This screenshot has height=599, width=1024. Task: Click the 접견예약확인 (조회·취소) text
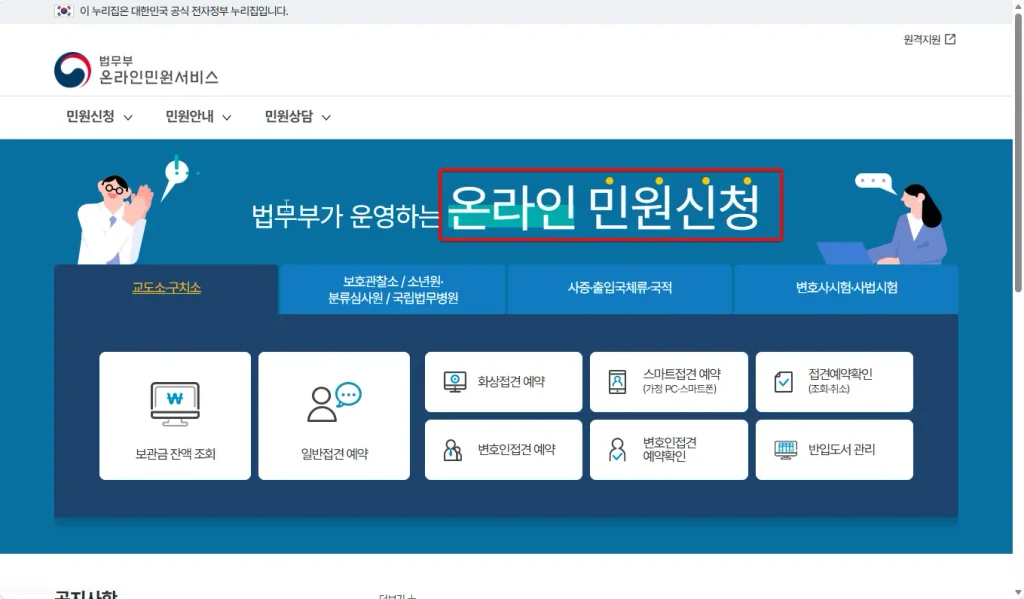(x=840, y=380)
